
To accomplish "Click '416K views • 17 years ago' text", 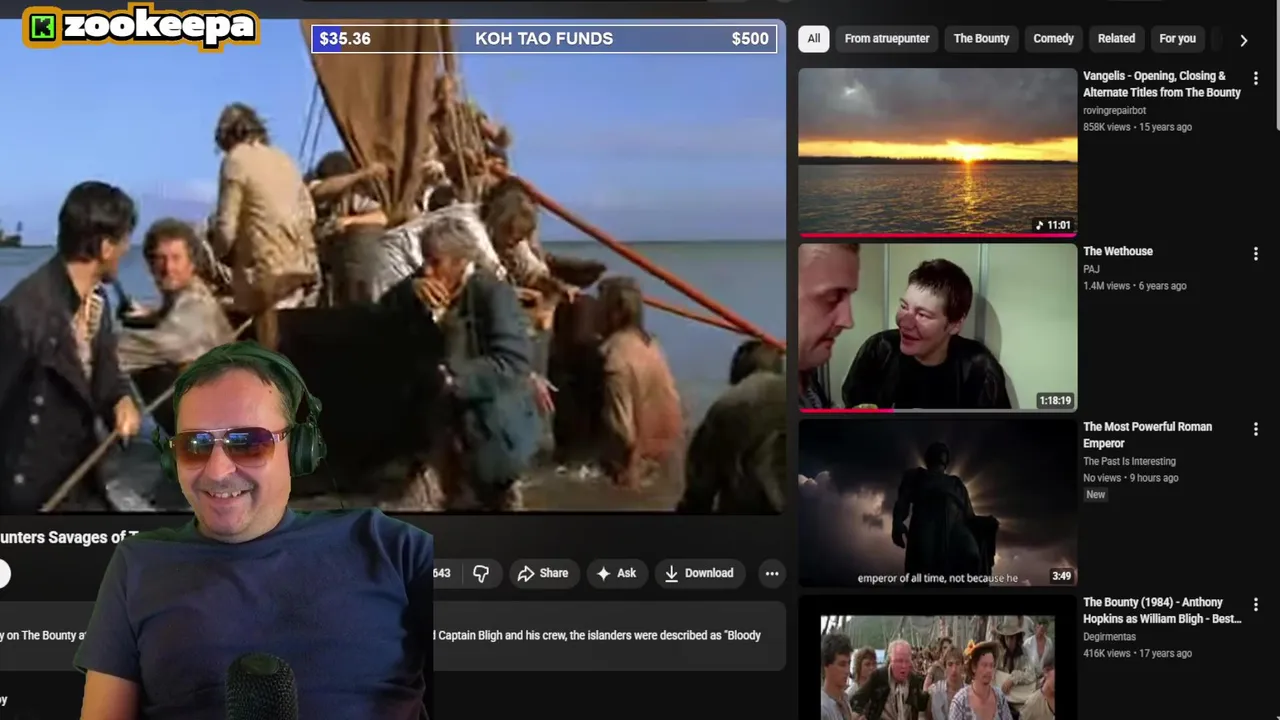I will [x=1137, y=653].
